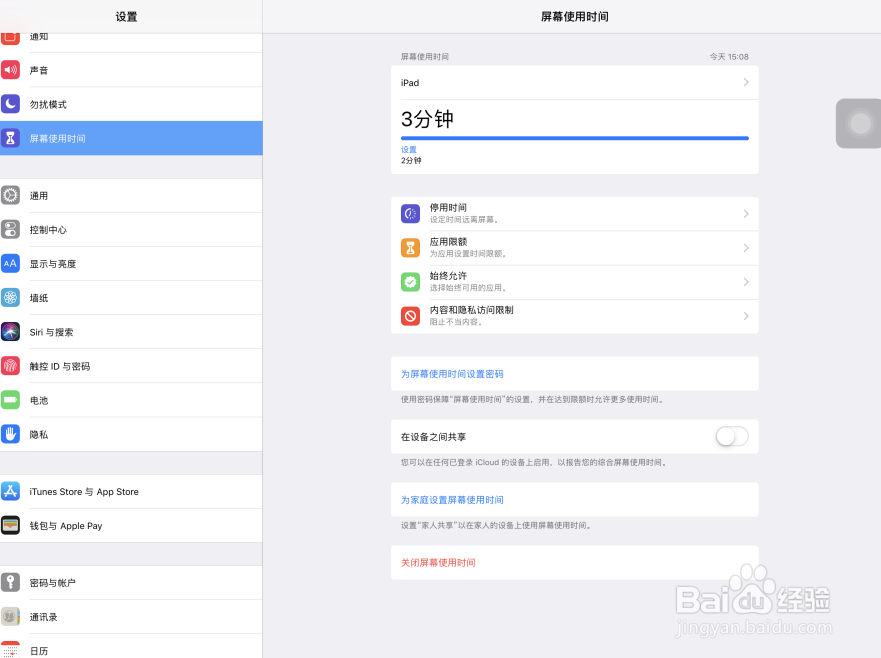
Task: Toggle 在设备之间共享 switch on
Action: pyautogui.click(x=732, y=437)
